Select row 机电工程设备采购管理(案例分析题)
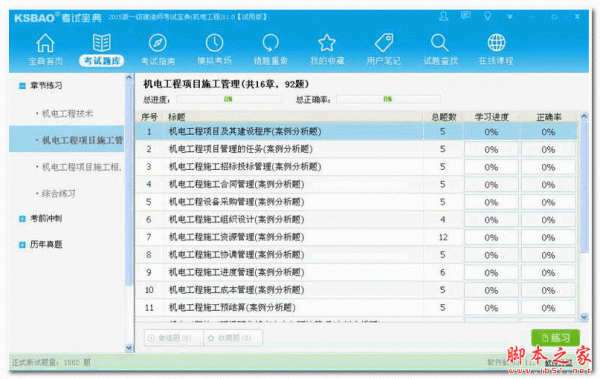 pos(357,202)
